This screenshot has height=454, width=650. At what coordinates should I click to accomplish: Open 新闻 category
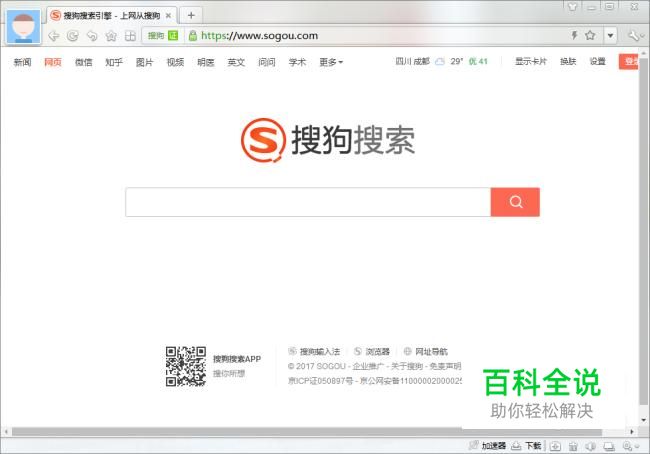click(22, 62)
